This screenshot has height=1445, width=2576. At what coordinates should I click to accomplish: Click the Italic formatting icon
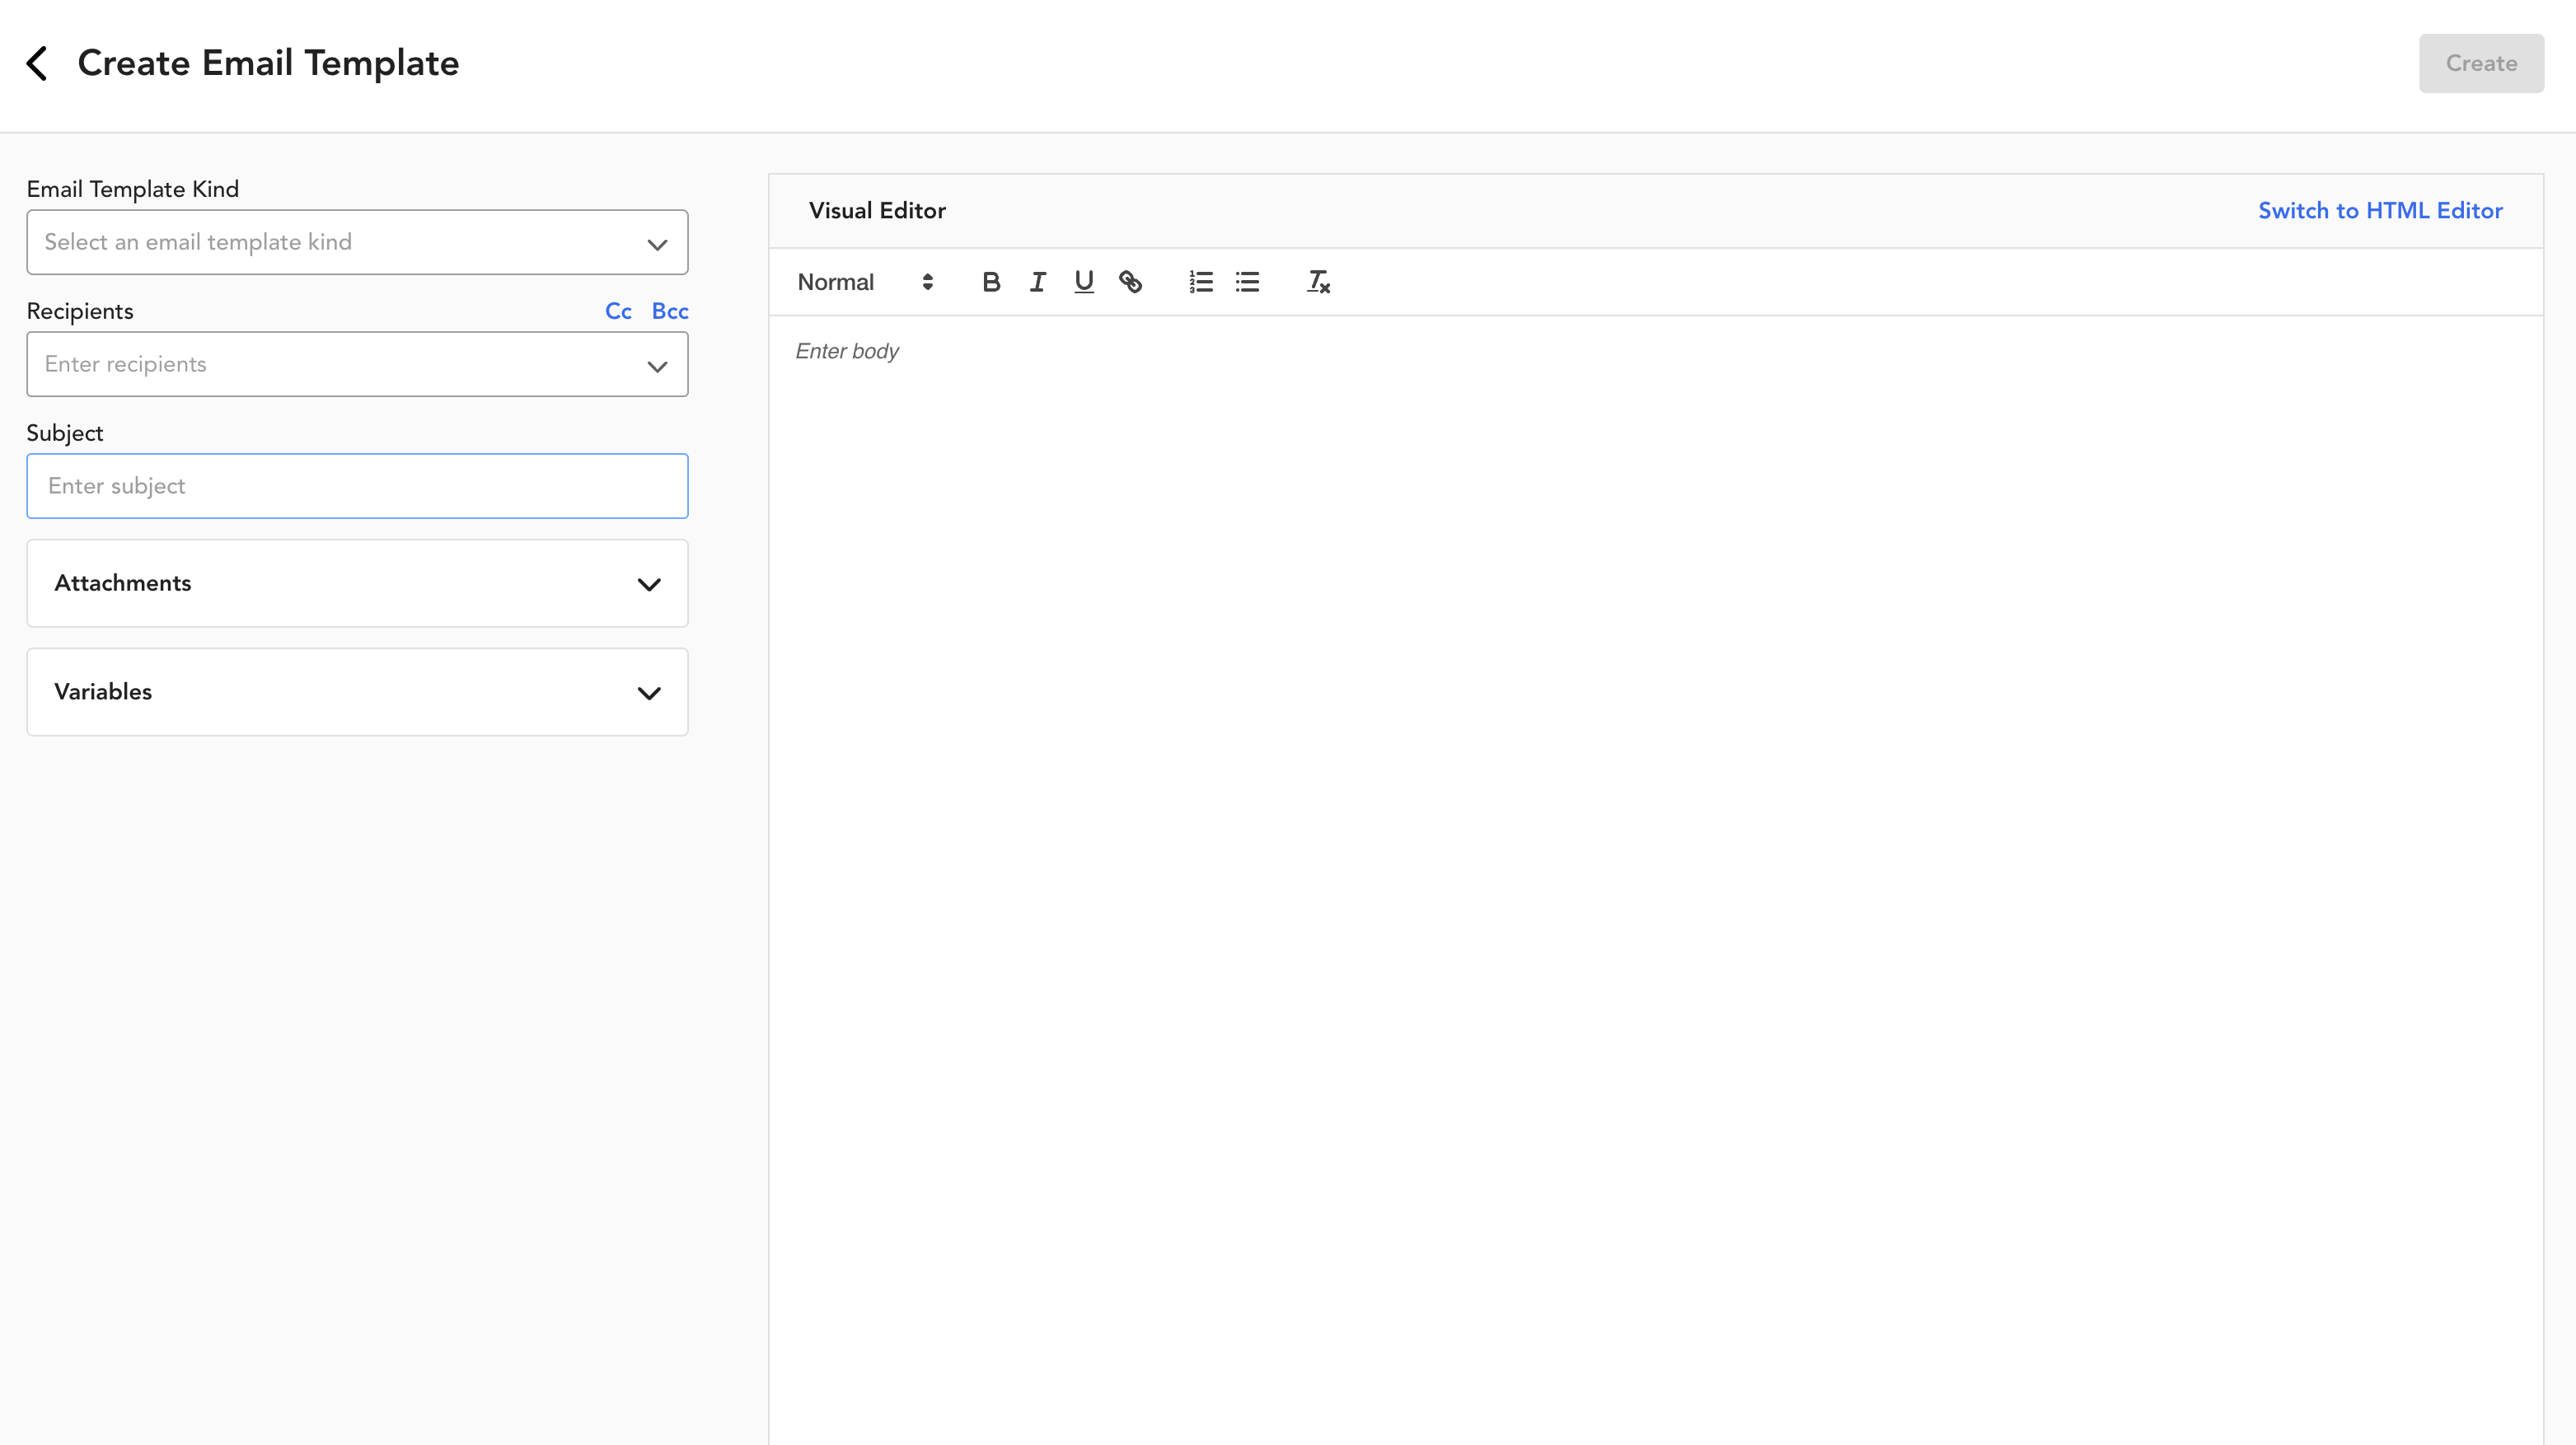(1037, 281)
